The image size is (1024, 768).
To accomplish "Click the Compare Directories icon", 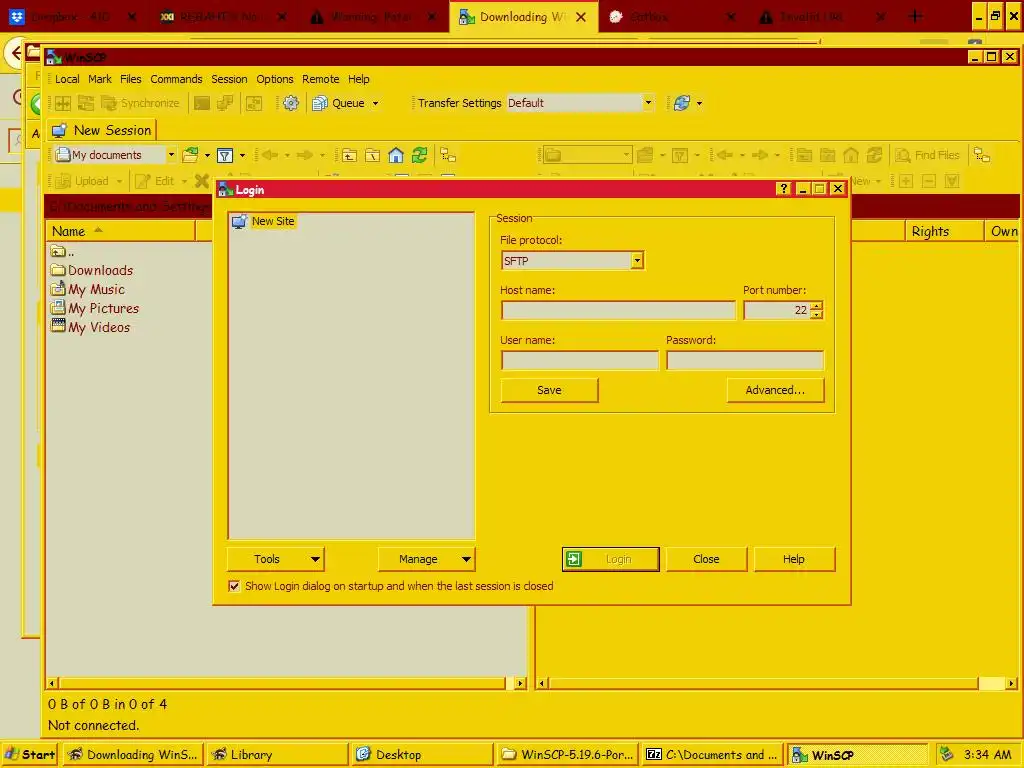I will point(63,103).
